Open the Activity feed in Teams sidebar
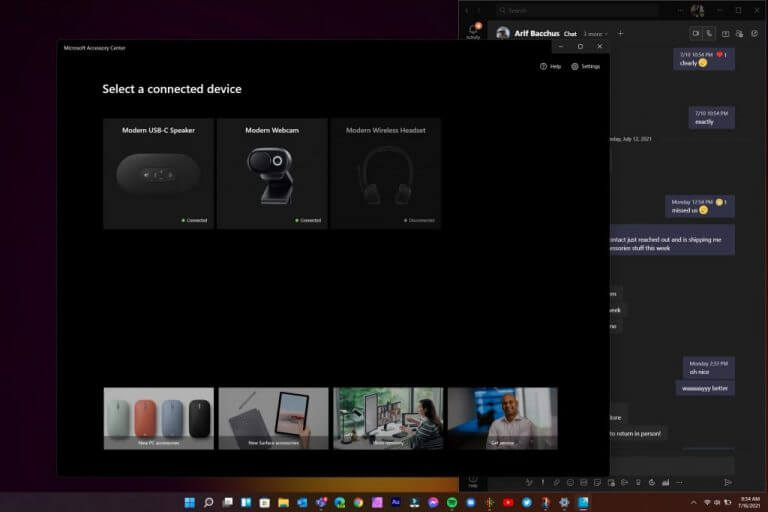 coord(473,30)
